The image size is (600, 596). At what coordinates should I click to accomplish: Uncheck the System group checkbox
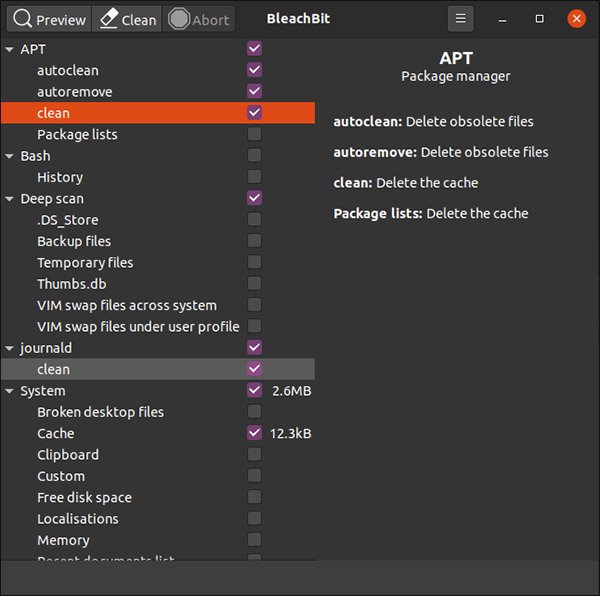pyautogui.click(x=254, y=390)
